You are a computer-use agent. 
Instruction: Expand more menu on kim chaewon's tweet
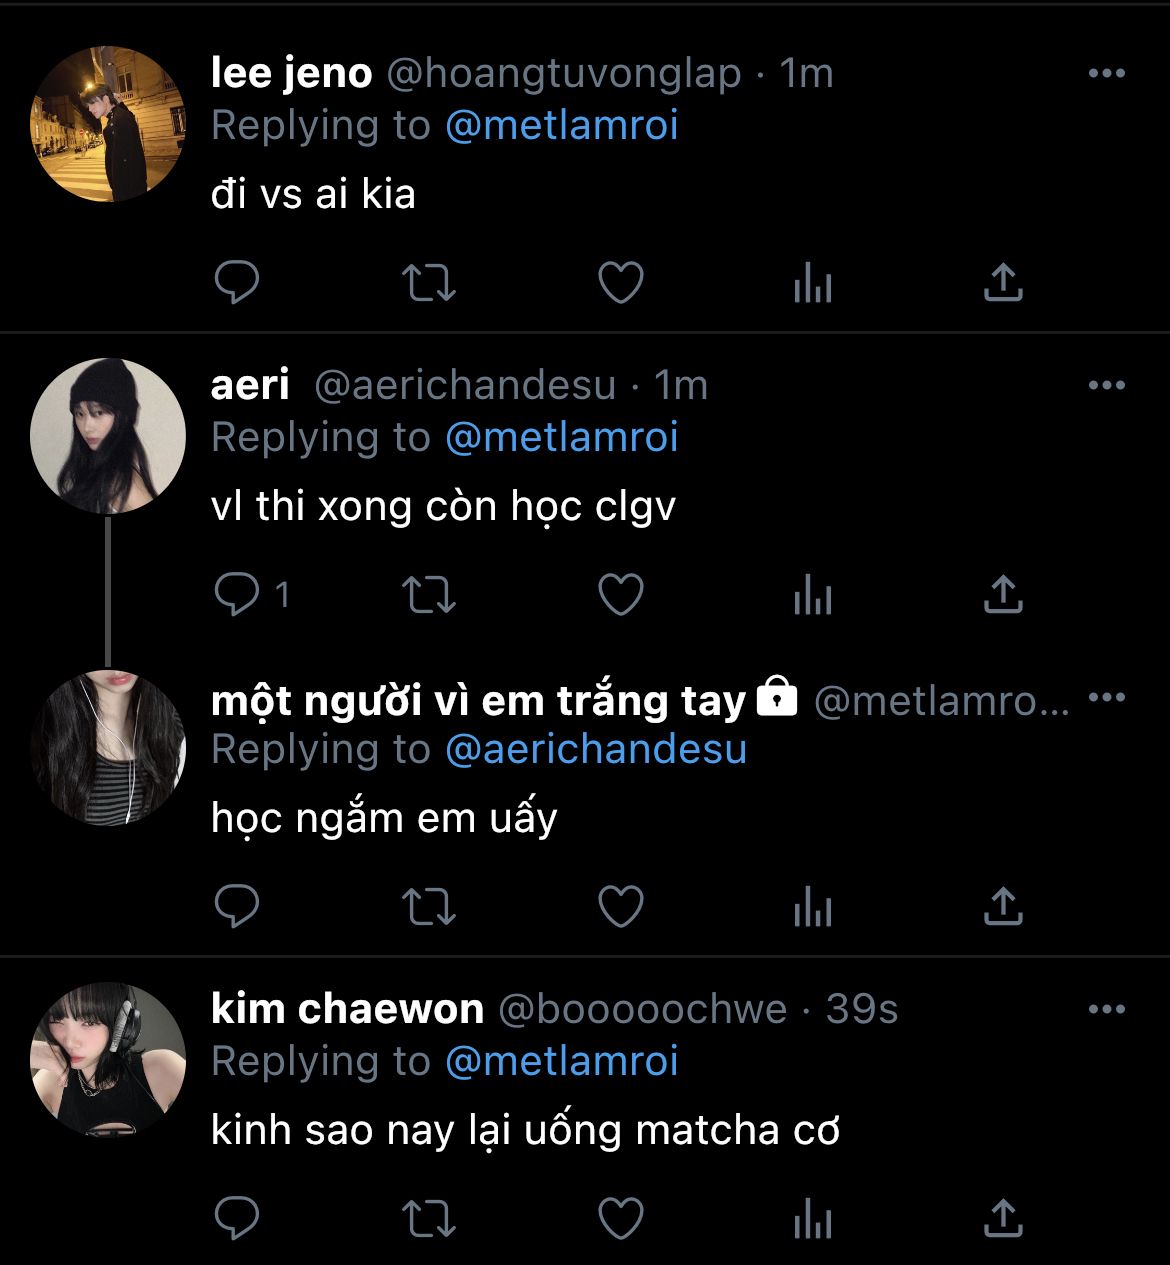pyautogui.click(x=1106, y=1009)
